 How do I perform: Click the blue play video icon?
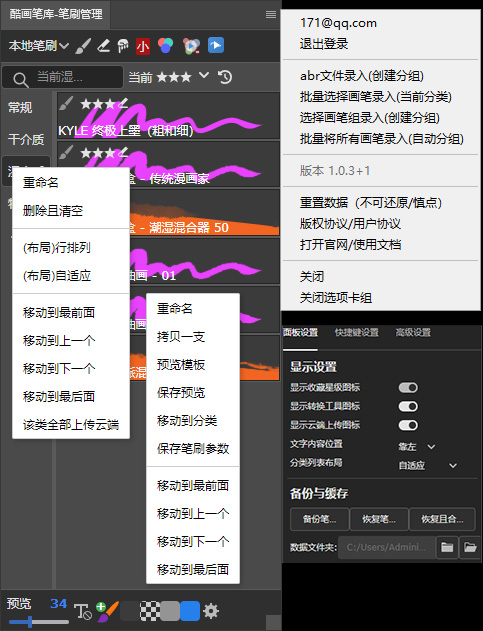click(x=216, y=45)
